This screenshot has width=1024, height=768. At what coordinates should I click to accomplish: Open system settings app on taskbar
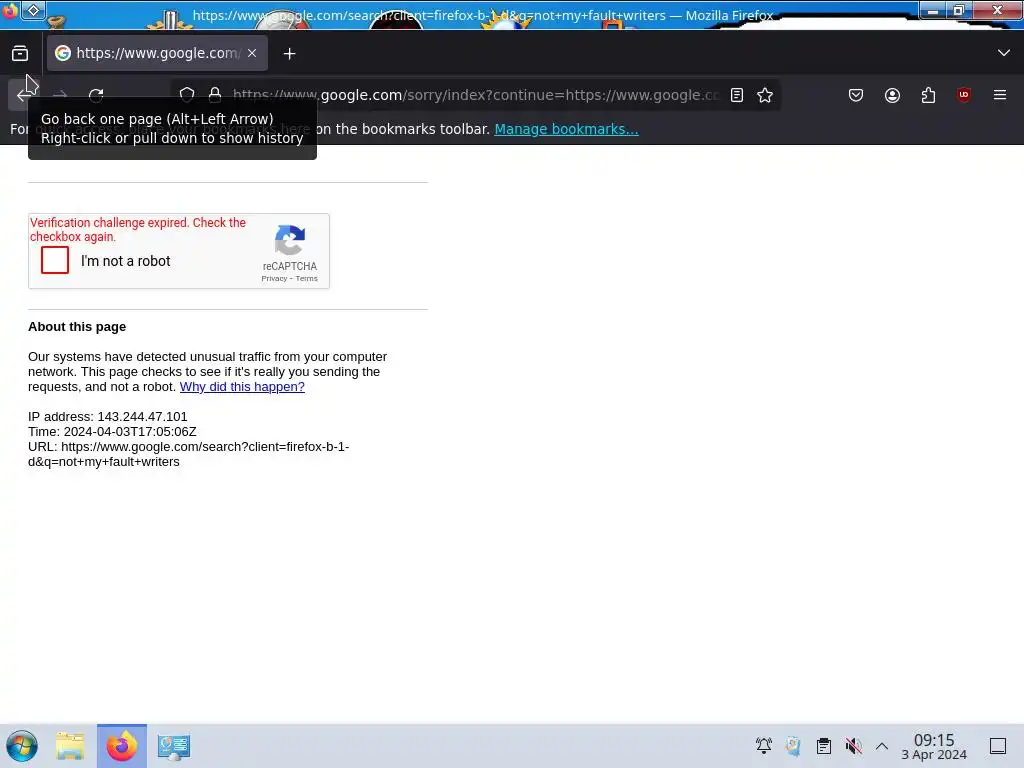[174, 746]
